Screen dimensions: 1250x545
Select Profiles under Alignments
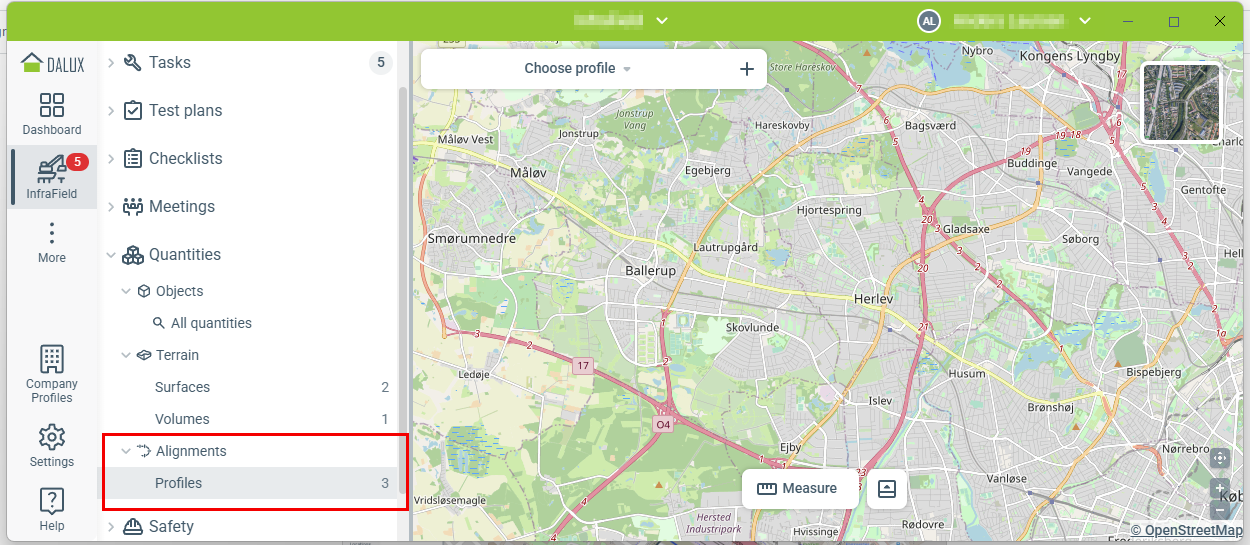click(179, 483)
